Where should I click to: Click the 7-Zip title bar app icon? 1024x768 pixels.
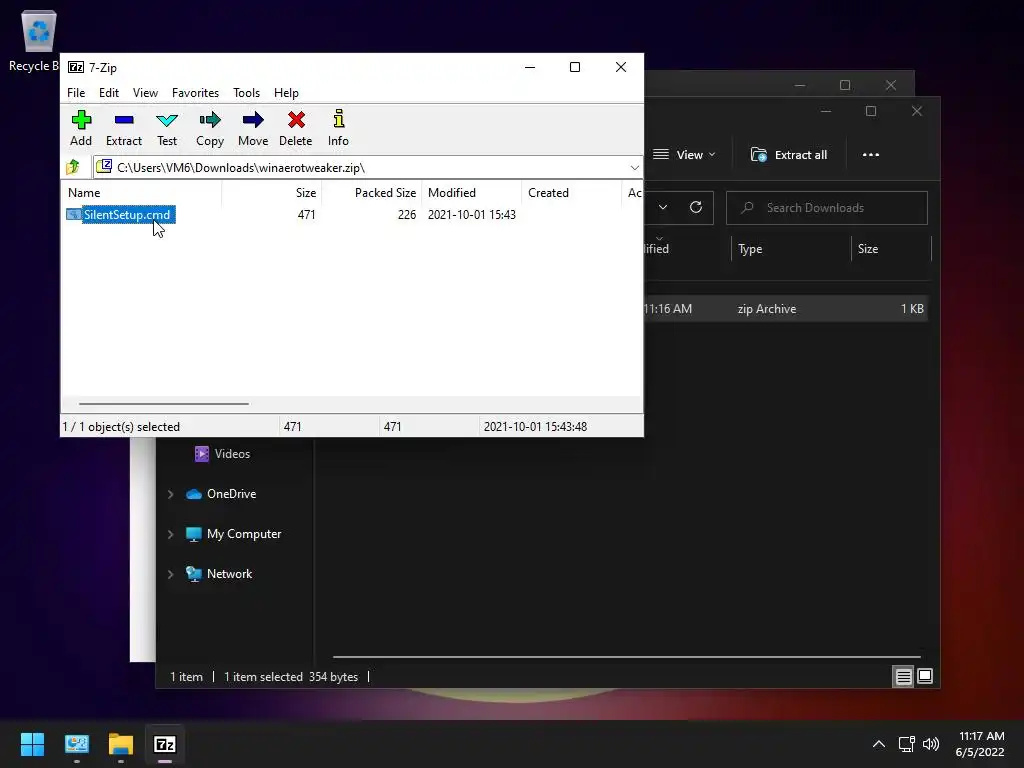(76, 67)
